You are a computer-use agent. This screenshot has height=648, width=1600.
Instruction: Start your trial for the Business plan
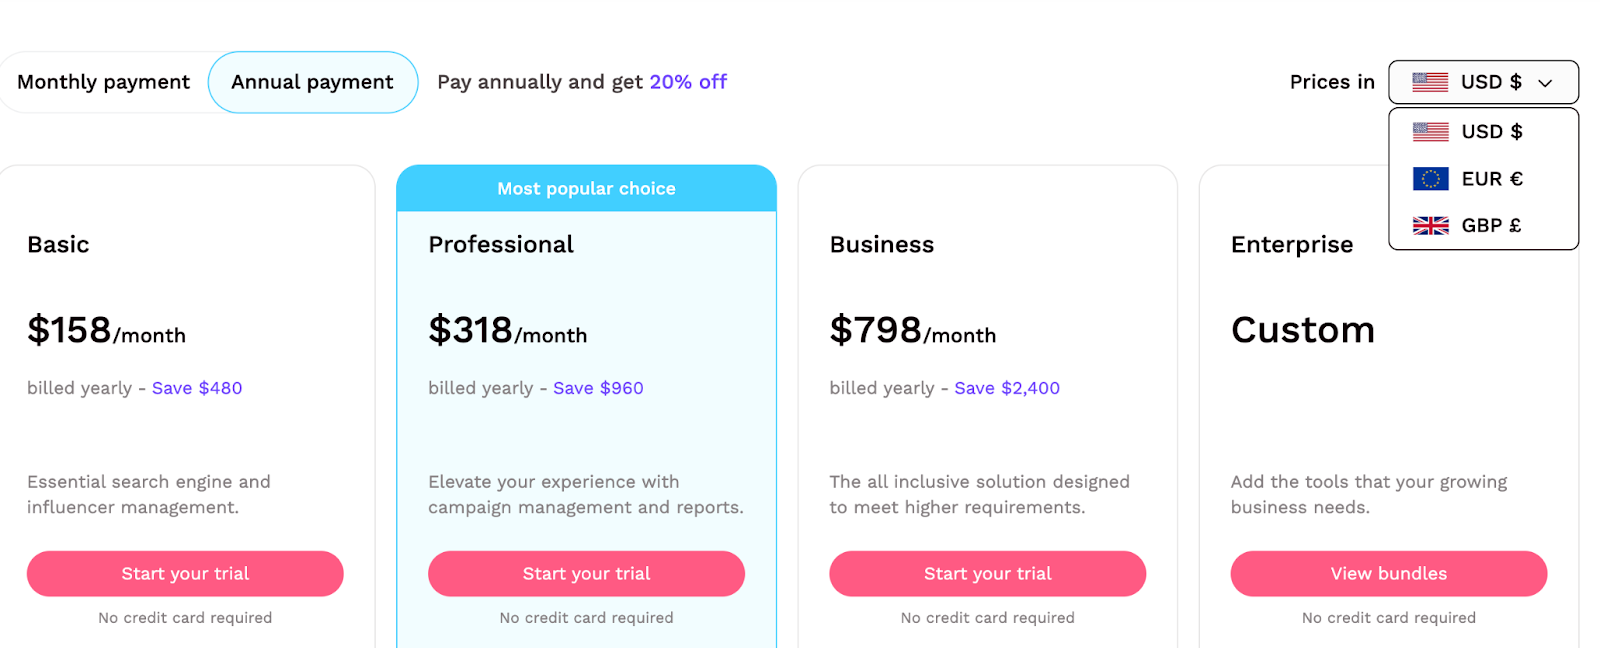tap(987, 574)
